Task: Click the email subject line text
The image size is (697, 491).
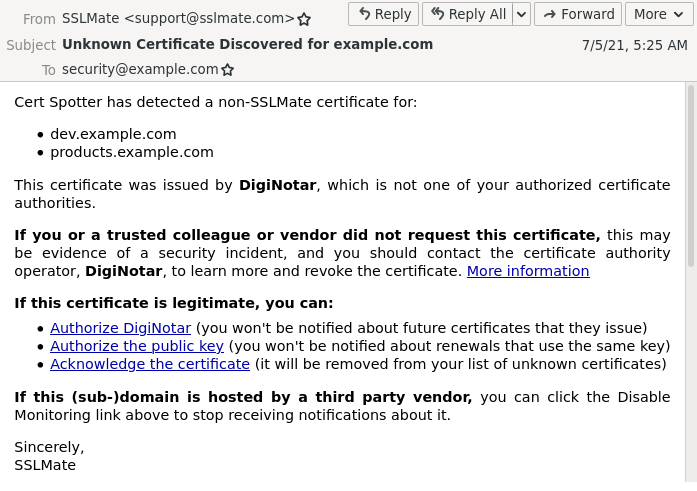Action: click(247, 44)
